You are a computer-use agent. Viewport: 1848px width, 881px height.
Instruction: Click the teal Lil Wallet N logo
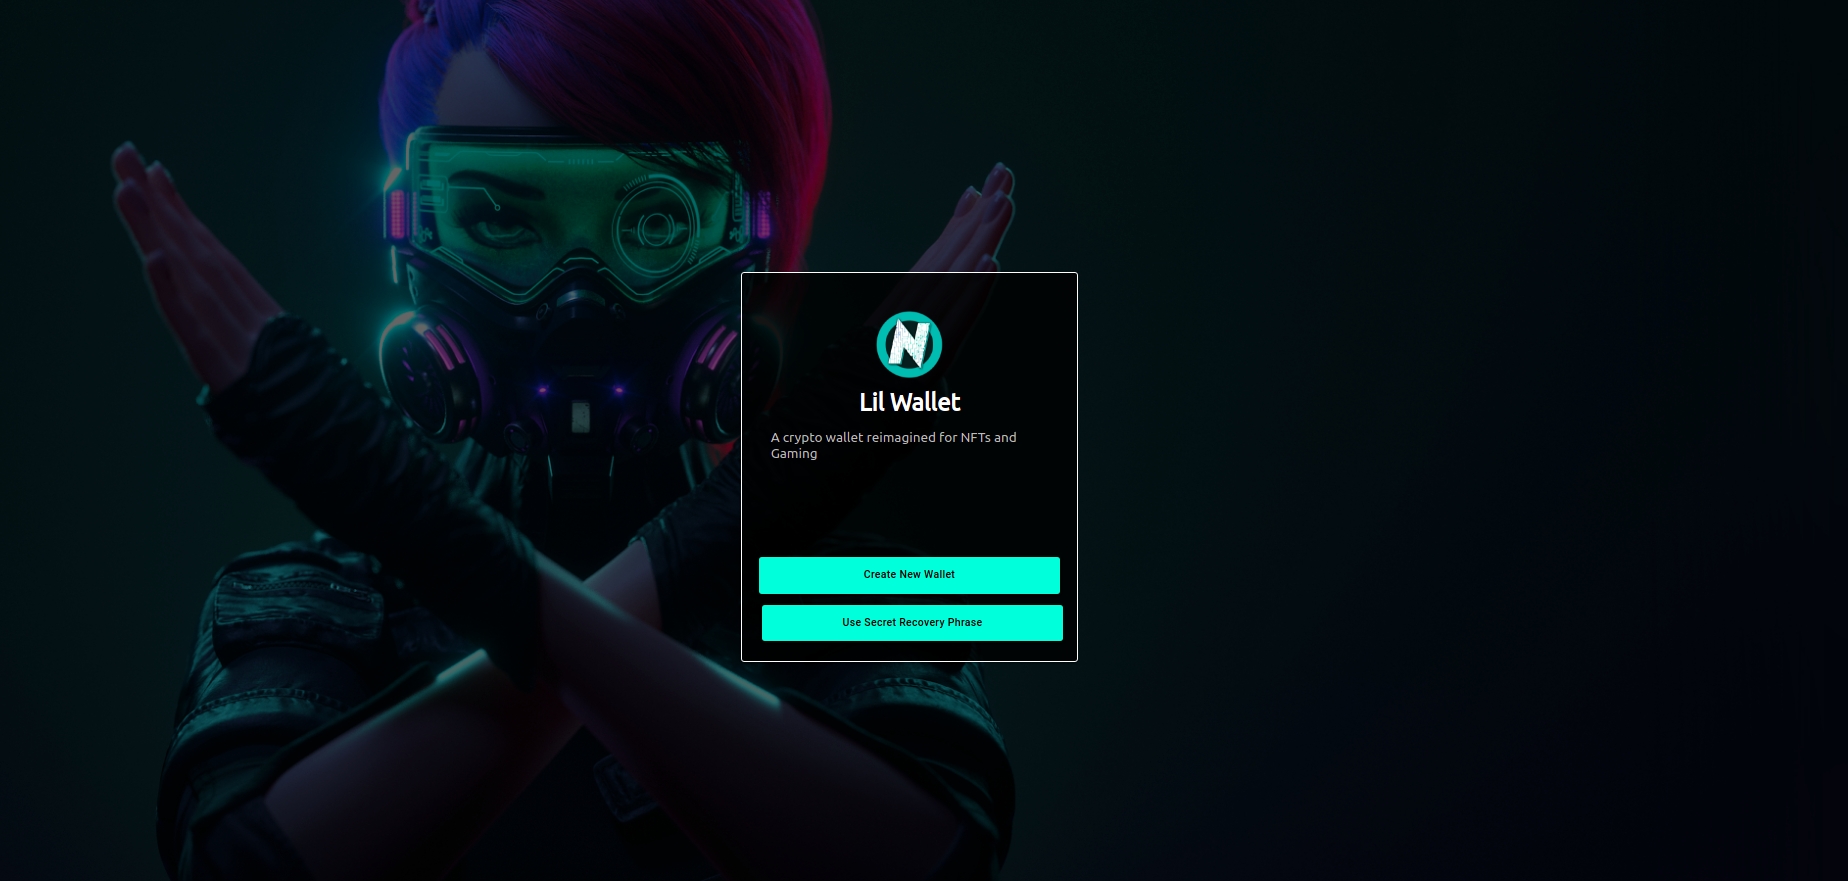click(909, 345)
